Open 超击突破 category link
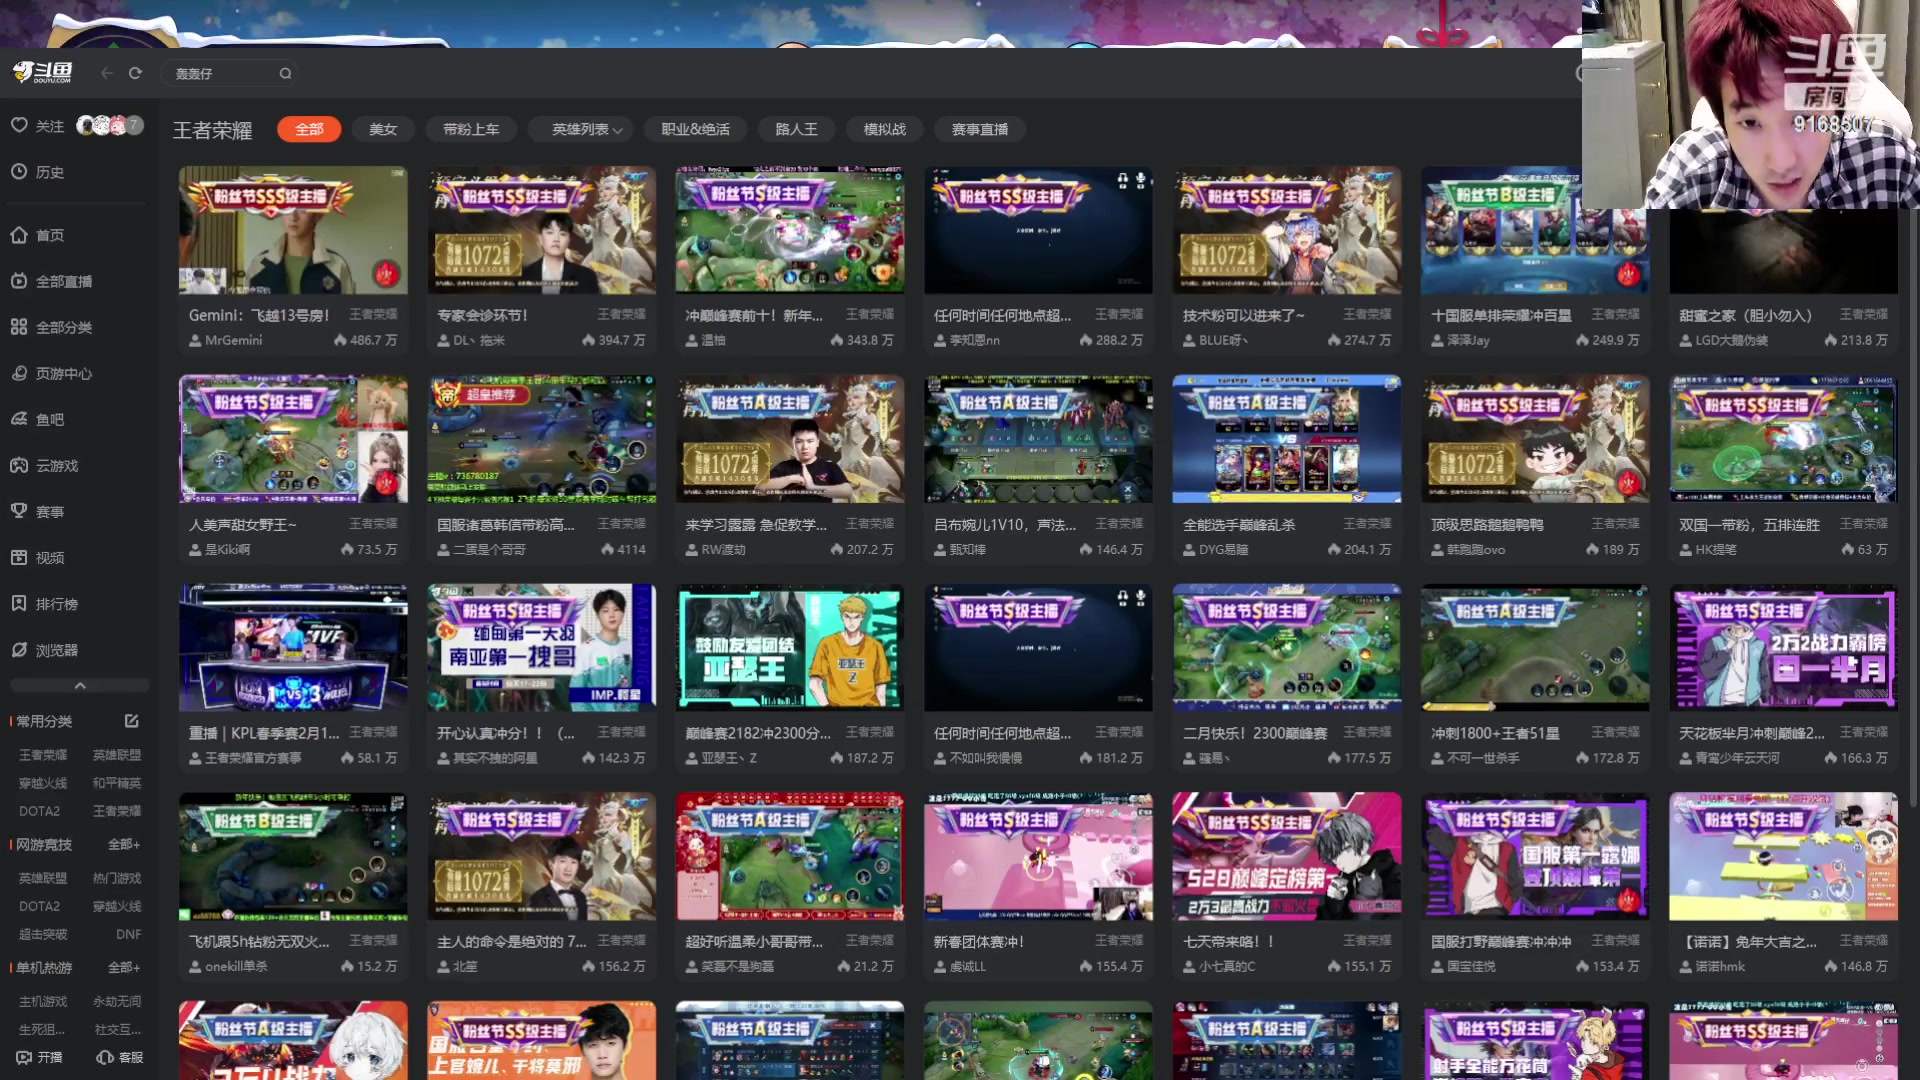Image resolution: width=1920 pixels, height=1080 pixels. (43, 934)
